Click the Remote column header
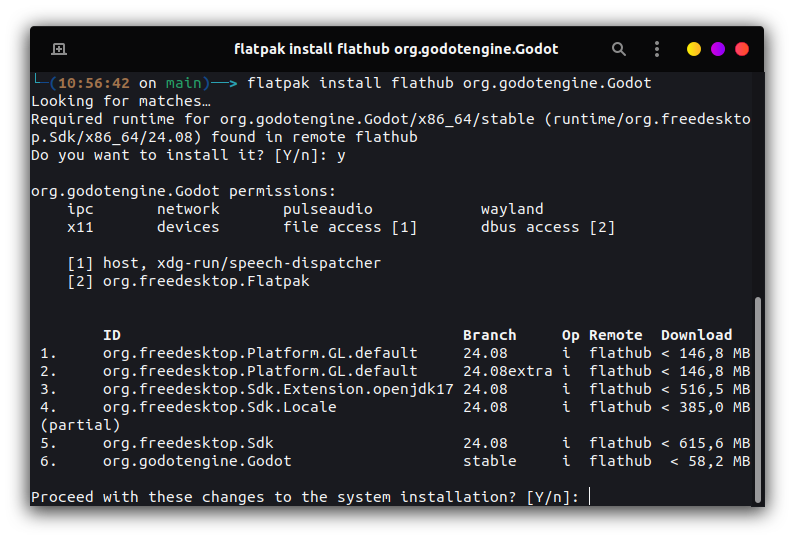Screen dimensions: 794x540 pos(615,335)
